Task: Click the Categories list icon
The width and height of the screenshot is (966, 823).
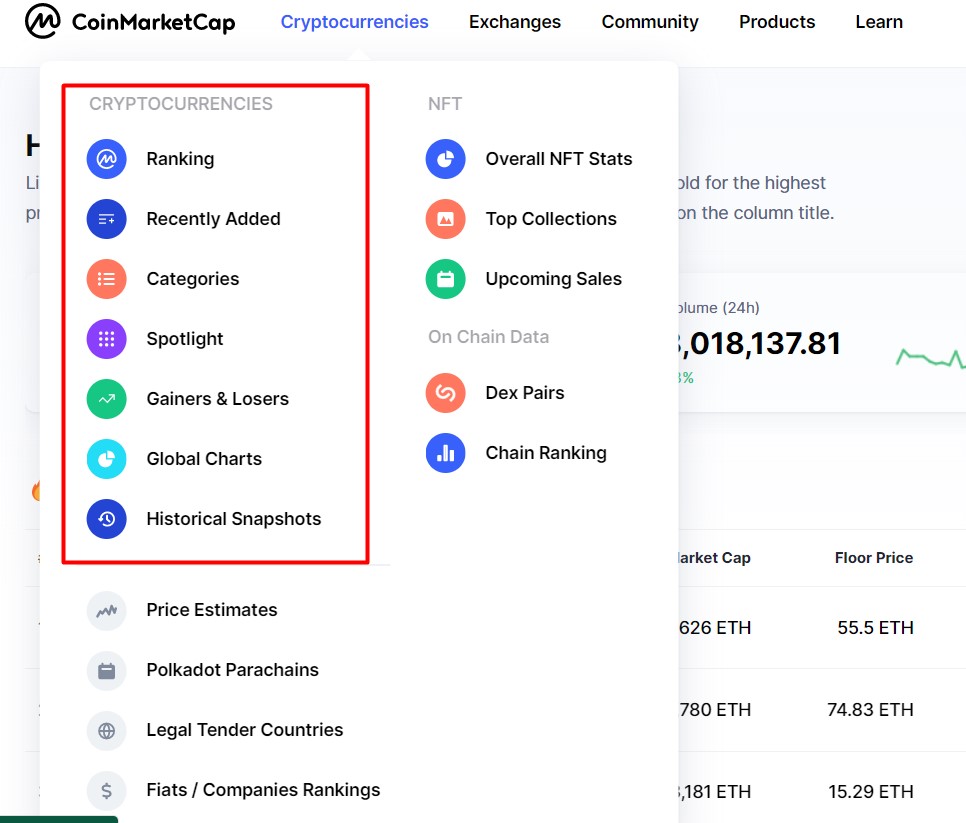Action: coord(107,278)
